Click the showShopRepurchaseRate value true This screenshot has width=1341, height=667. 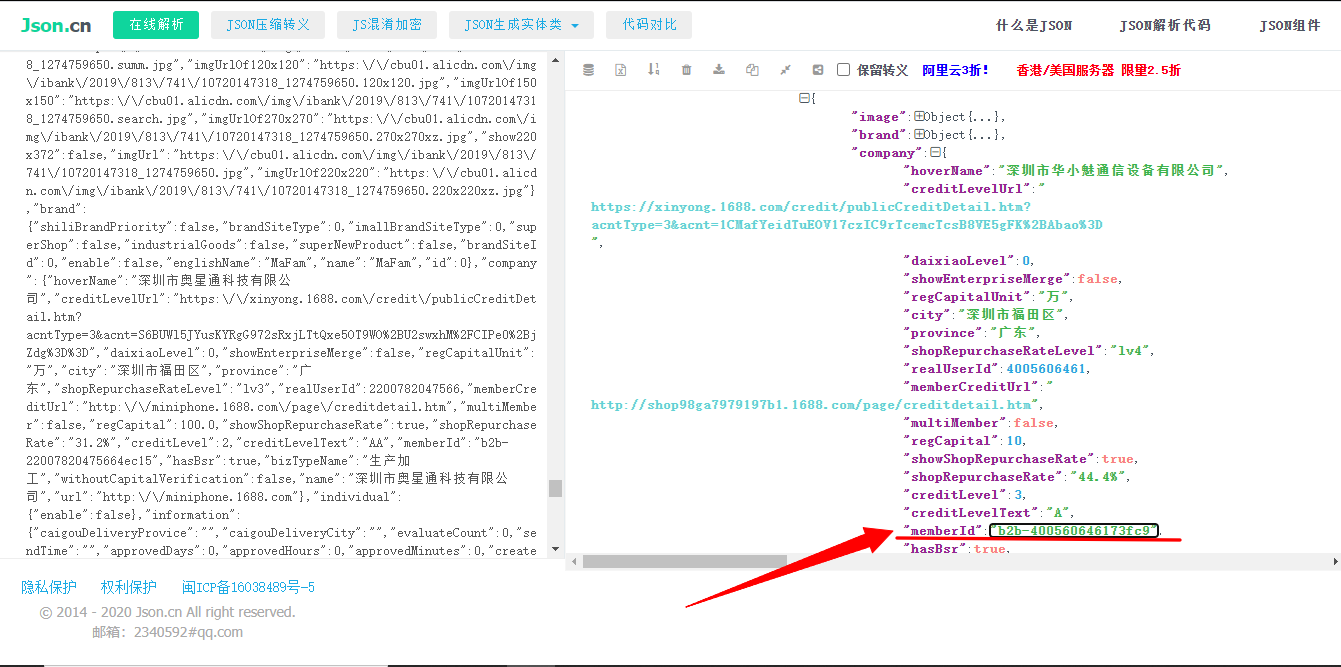1117,459
